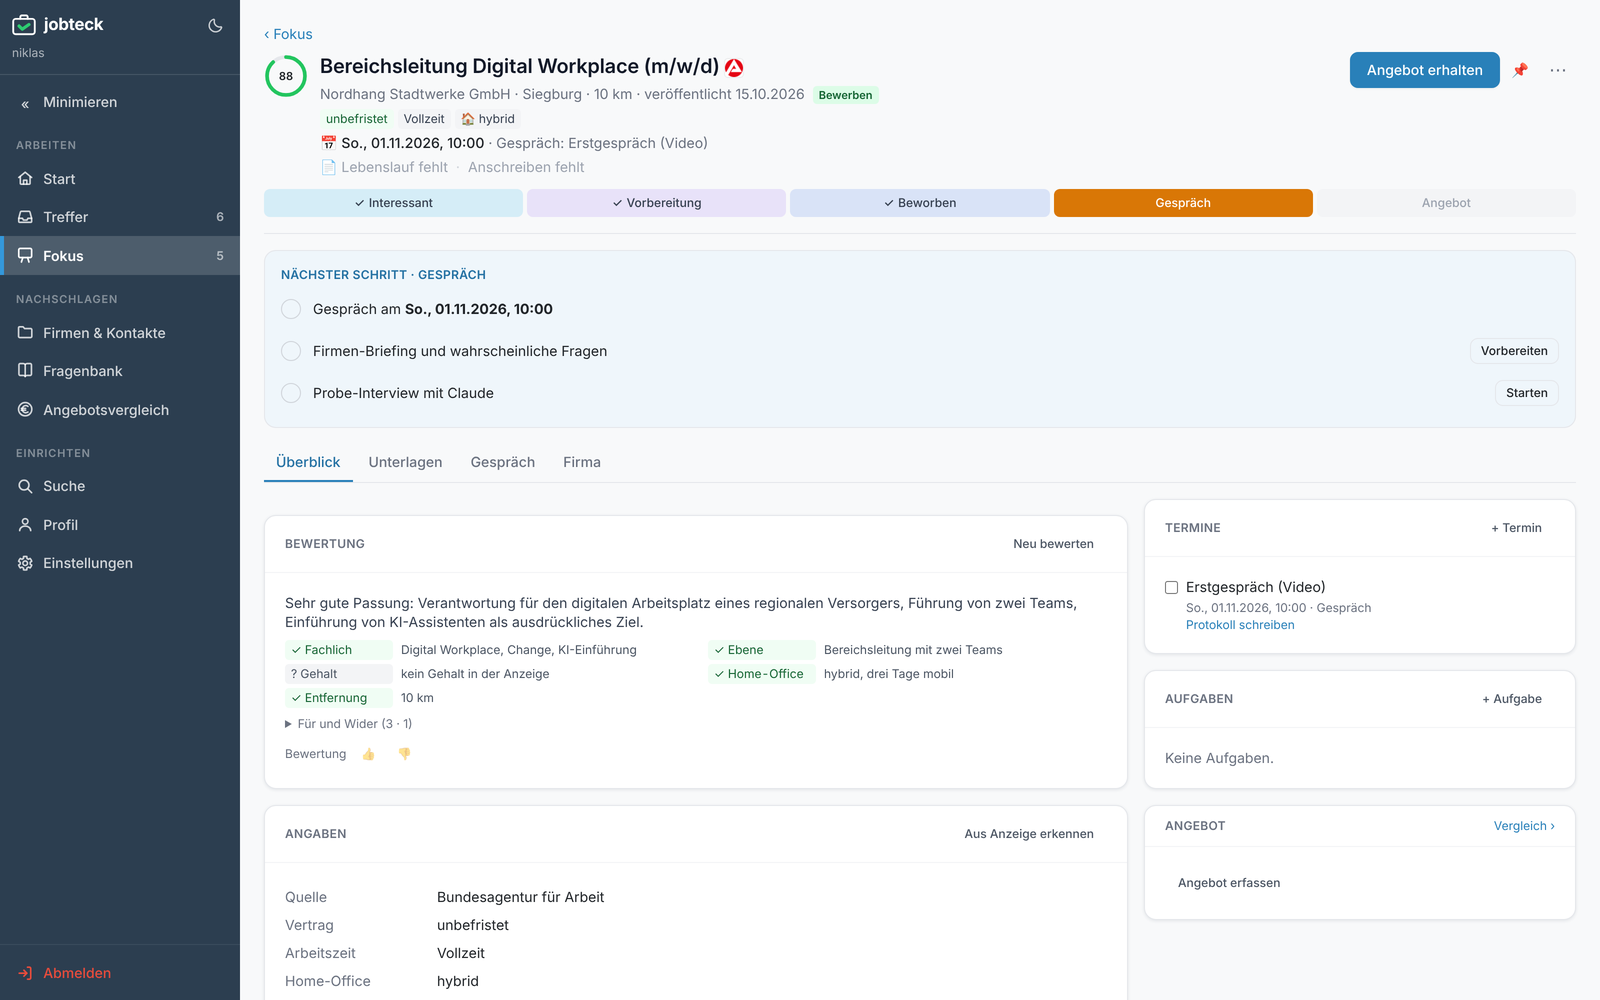Screen dimensions: 1600x1000
Task: Click the document icon by Lebenslauf fehlt
Action: coord(328,167)
